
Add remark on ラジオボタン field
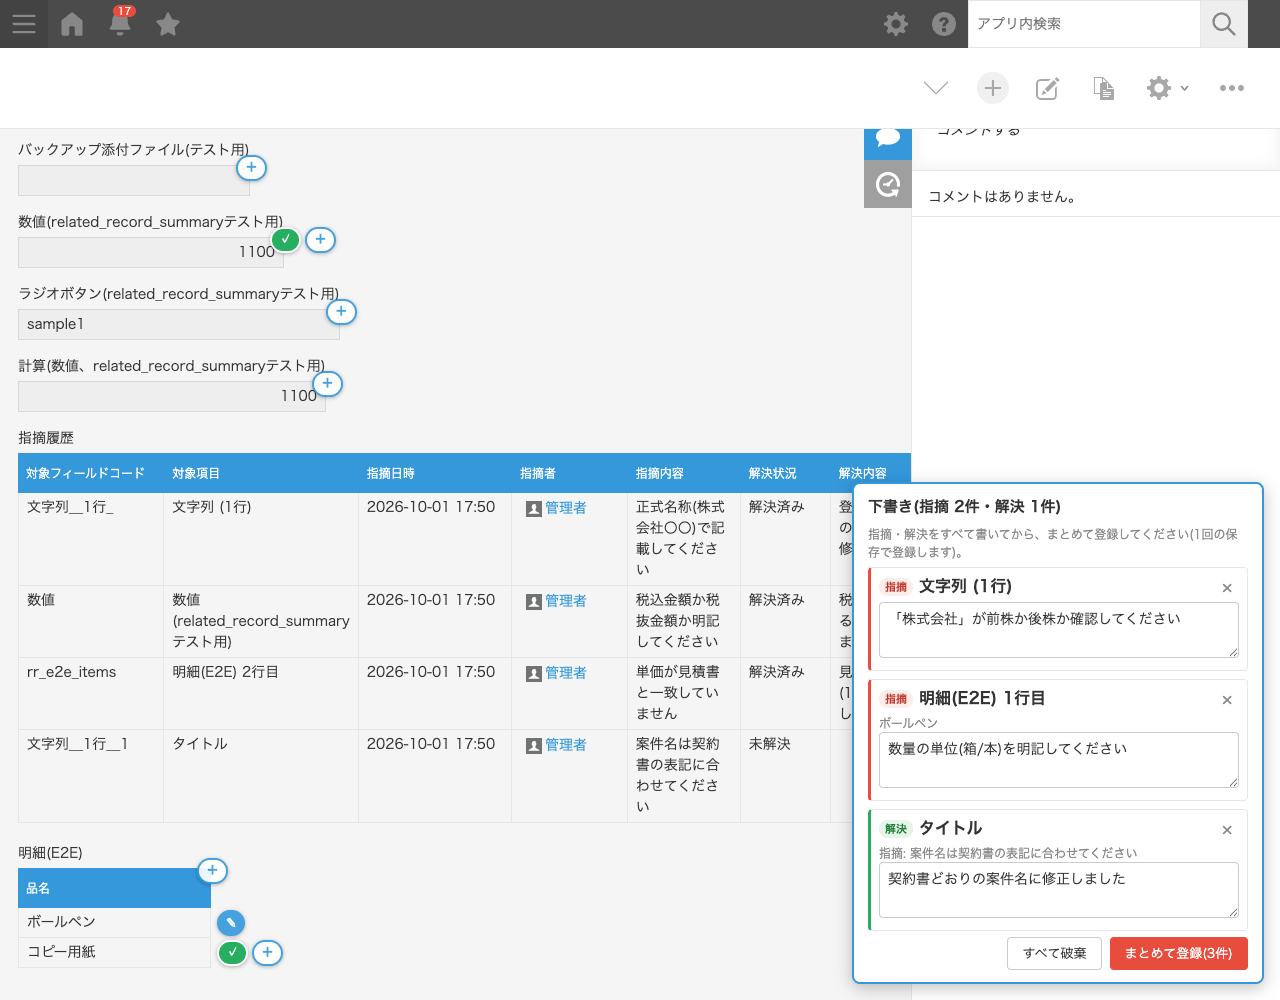point(341,312)
